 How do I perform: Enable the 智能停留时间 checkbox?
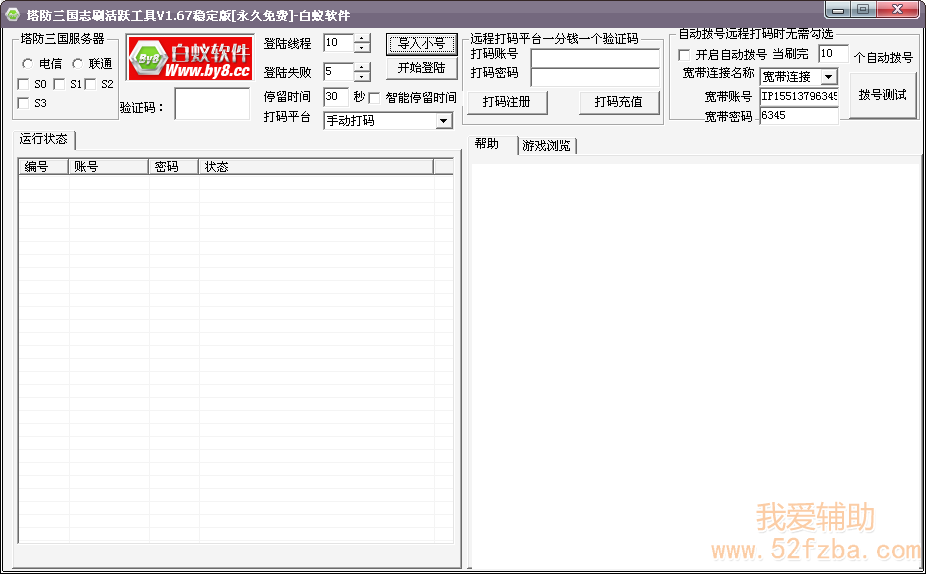pos(375,98)
